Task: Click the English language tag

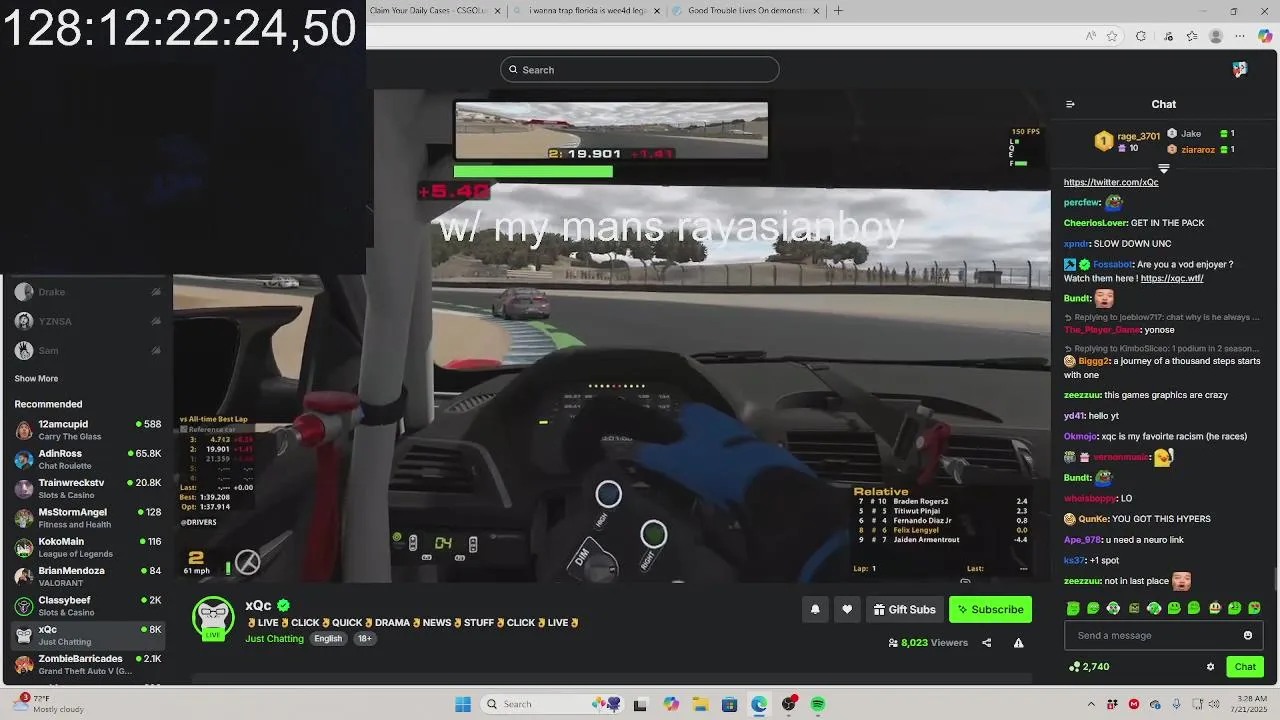Action: 328,638
